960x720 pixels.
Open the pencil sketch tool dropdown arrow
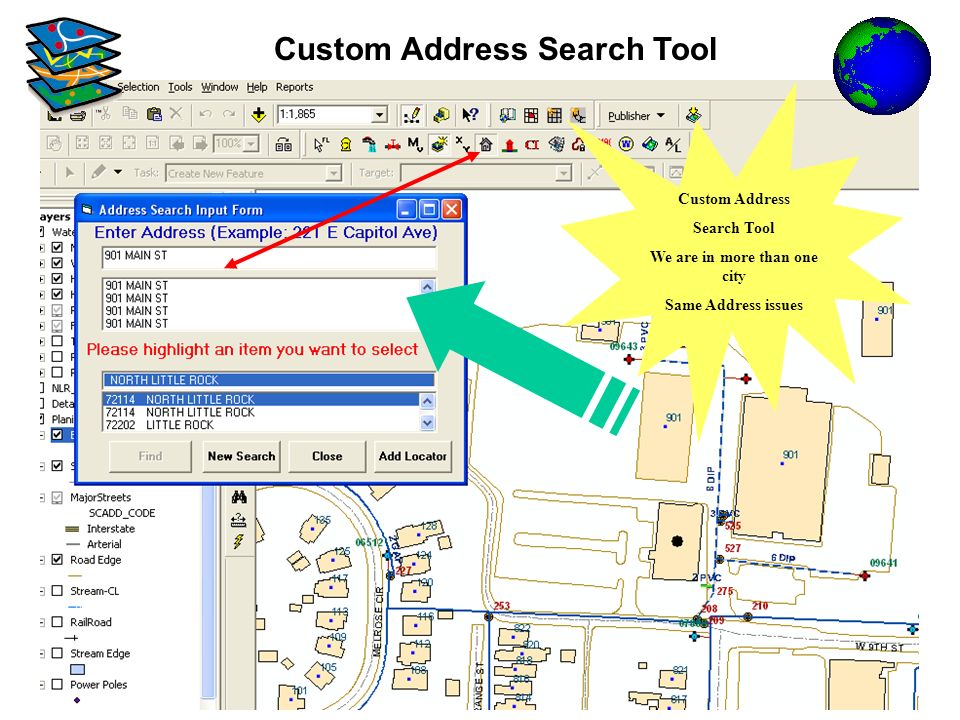point(118,172)
